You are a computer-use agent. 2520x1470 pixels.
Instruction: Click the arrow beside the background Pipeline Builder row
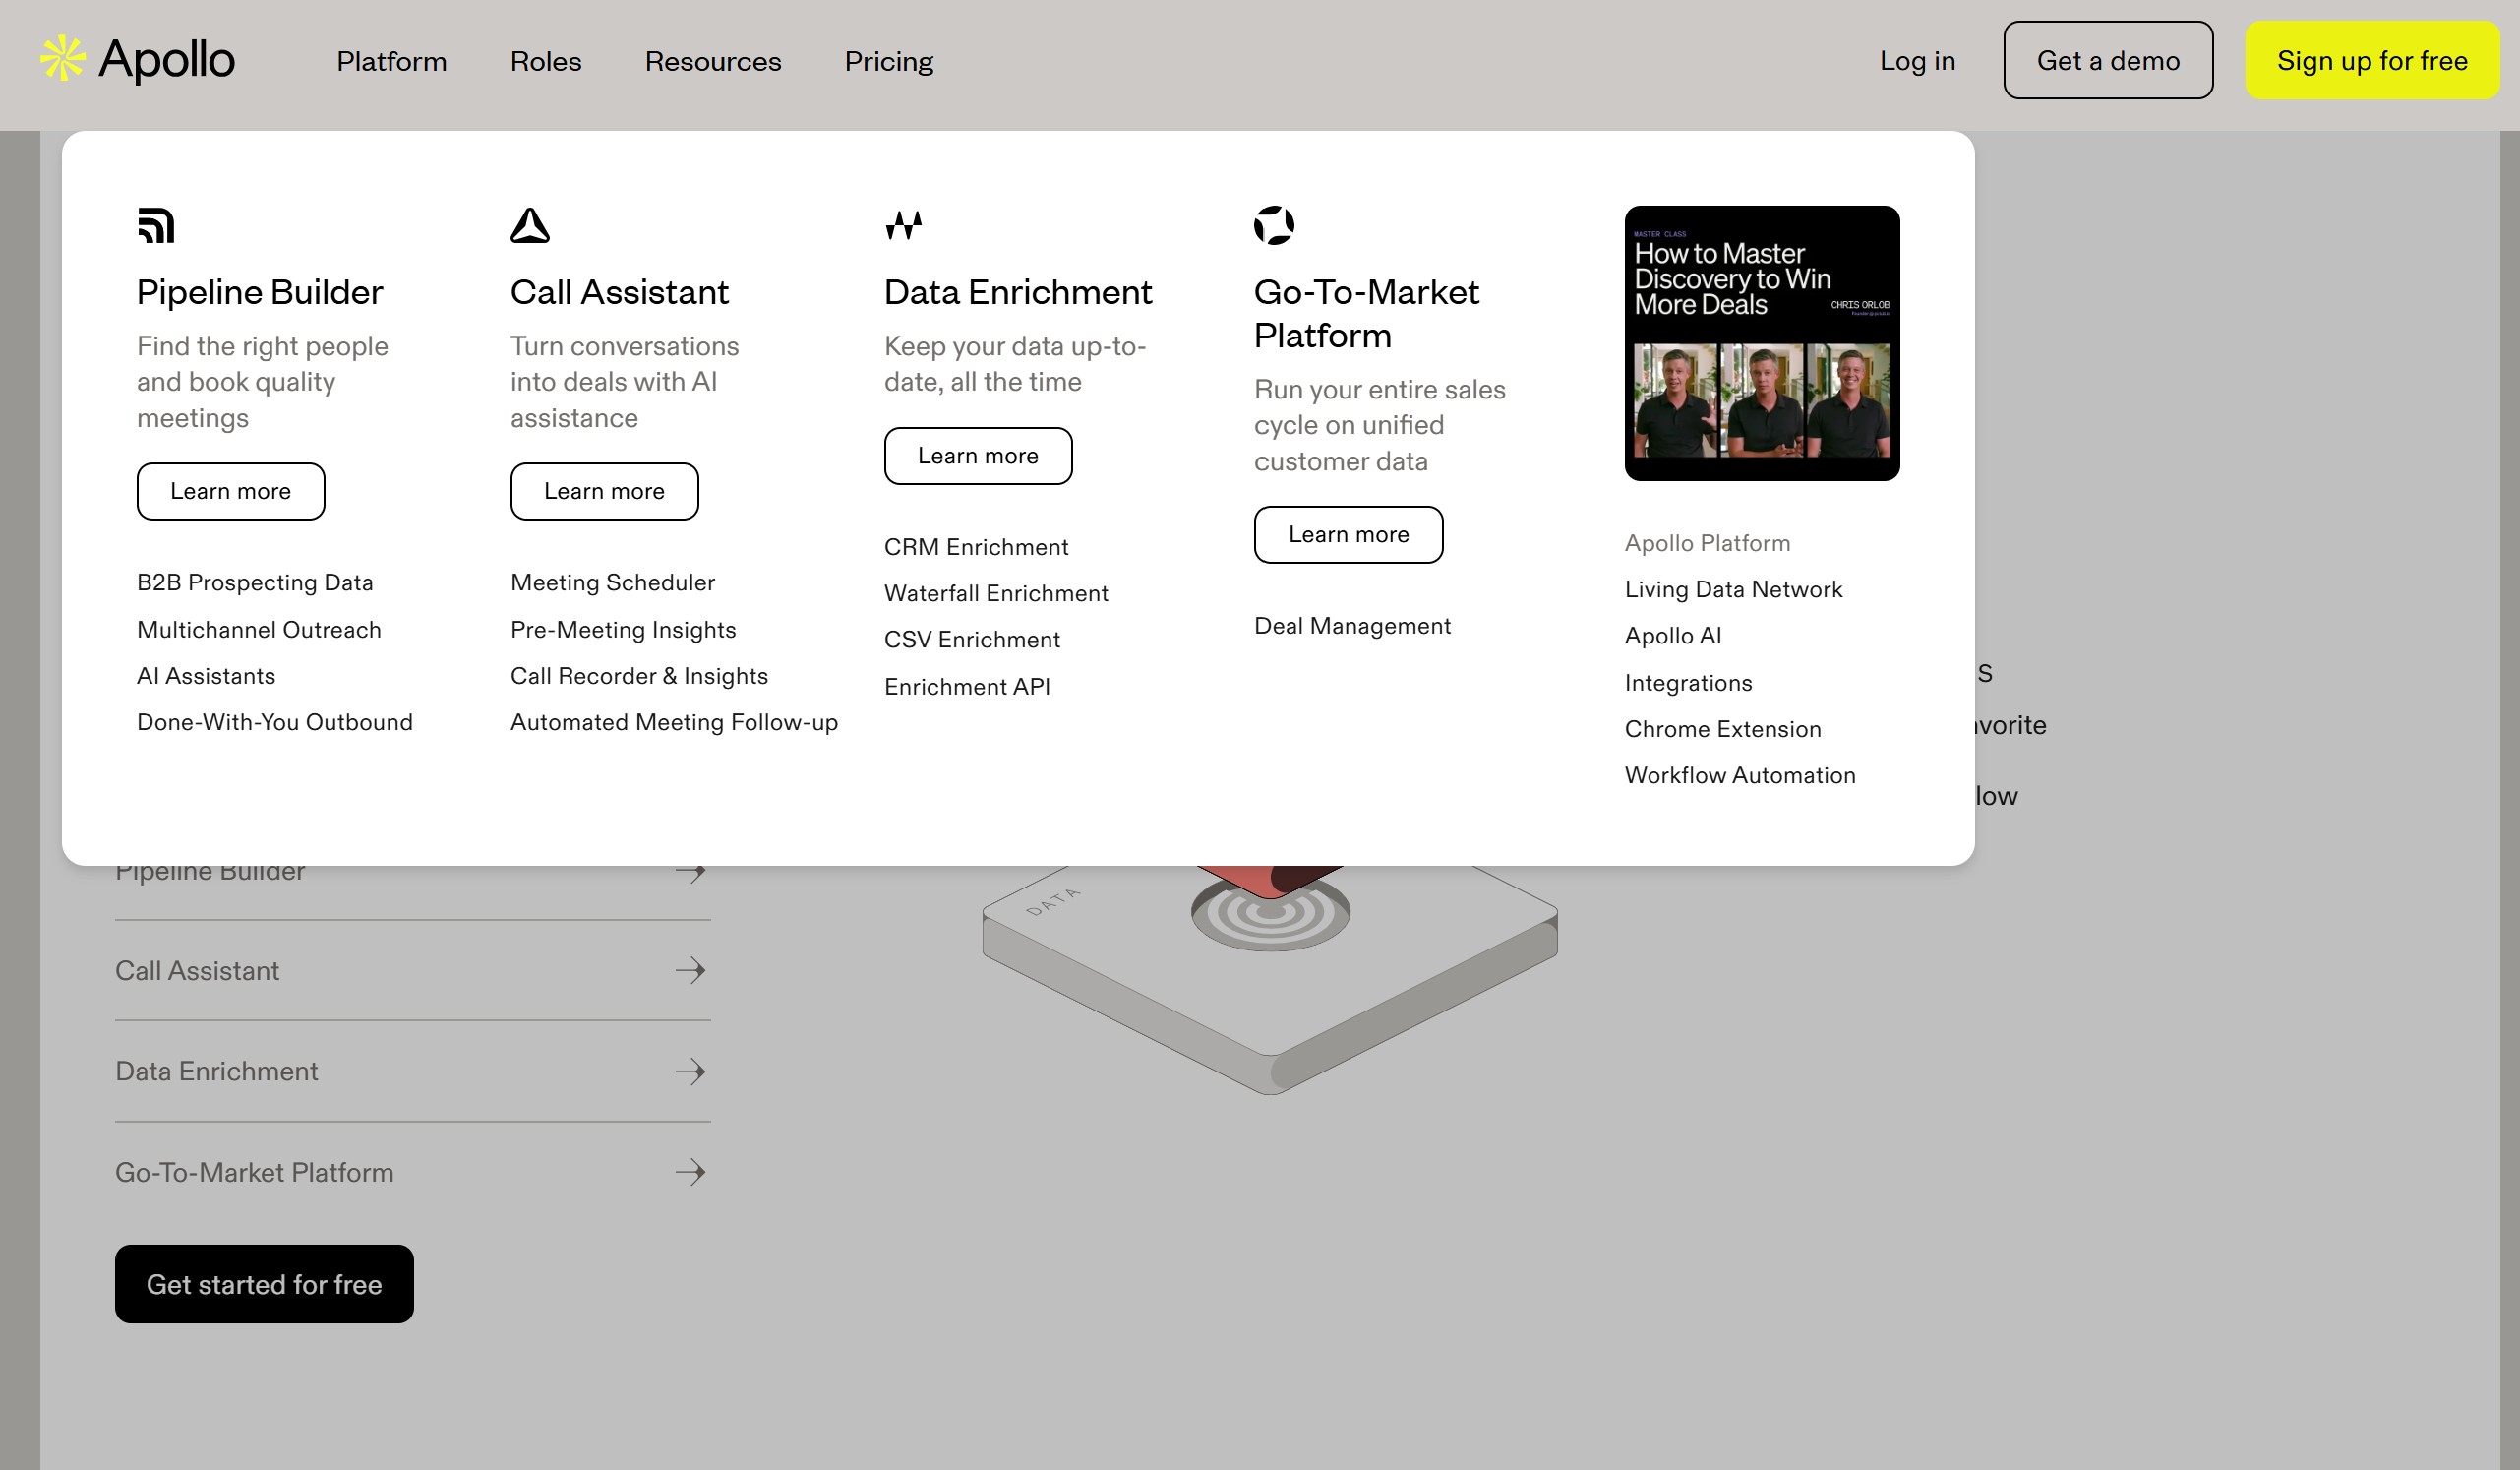[x=690, y=873]
